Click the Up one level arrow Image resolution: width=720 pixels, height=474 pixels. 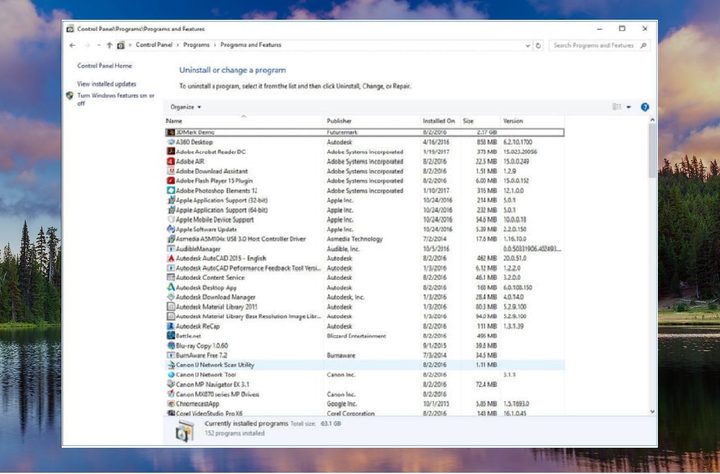(x=109, y=45)
